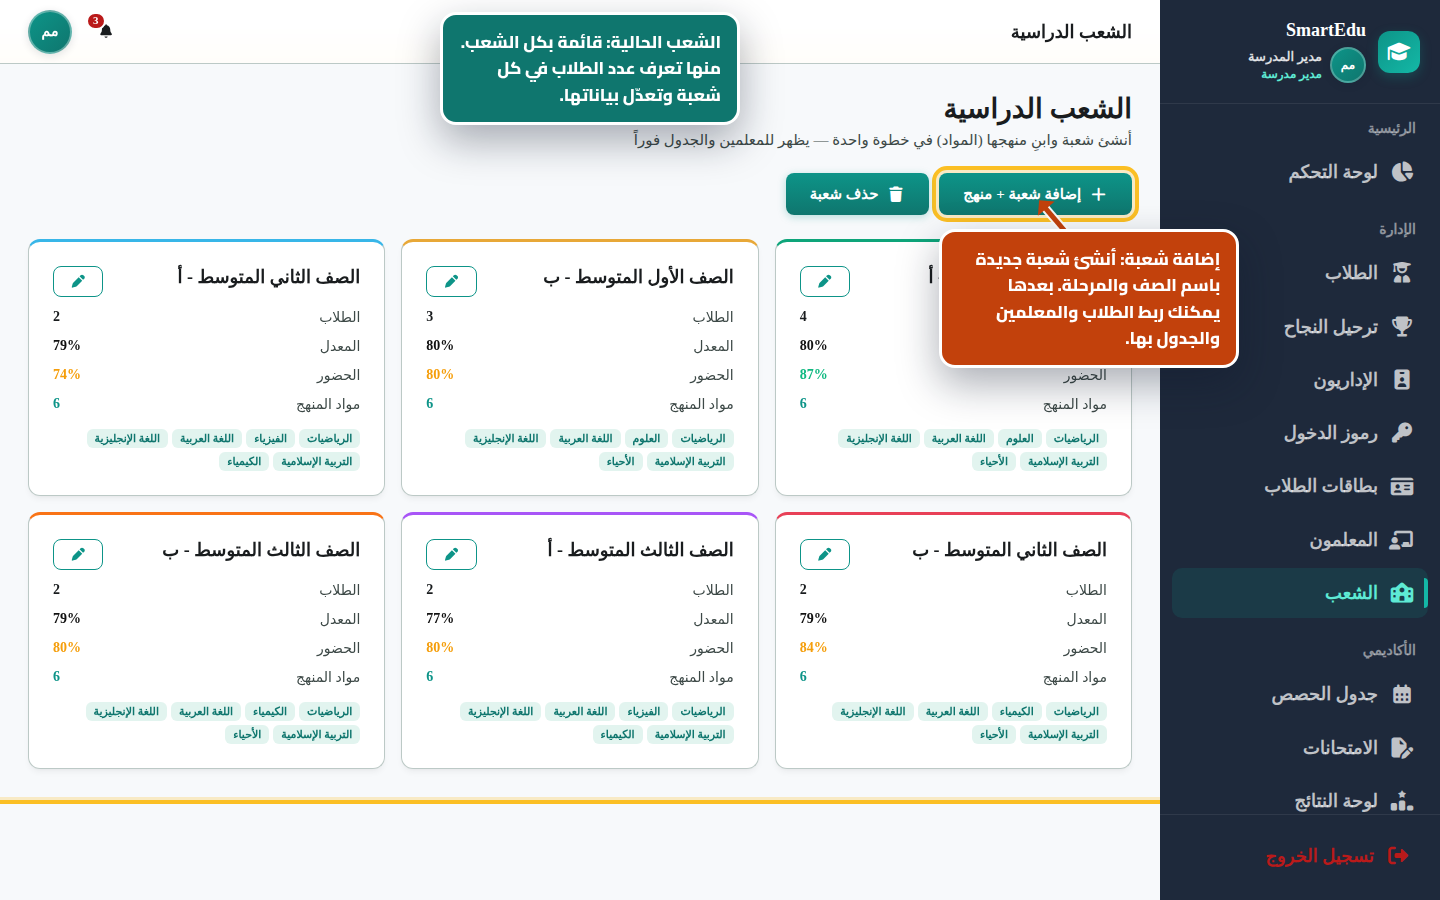Open the لوحة التحكم dashboard pie icon
1440x900 pixels.
pos(1402,172)
